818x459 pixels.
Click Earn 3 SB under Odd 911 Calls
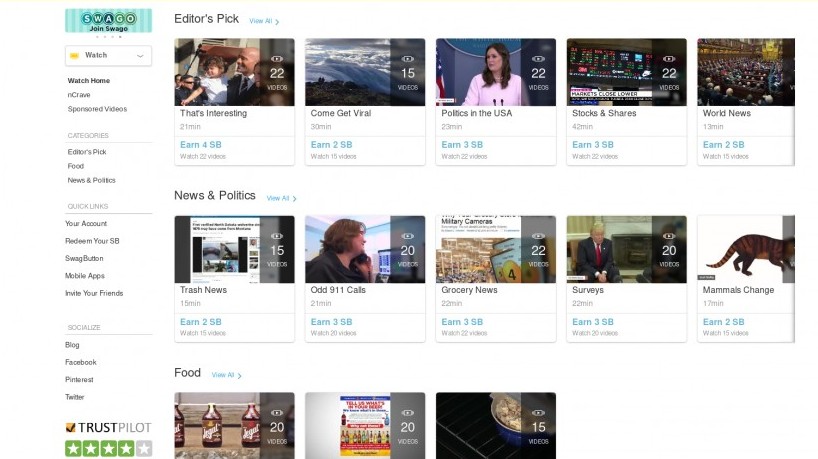point(331,322)
